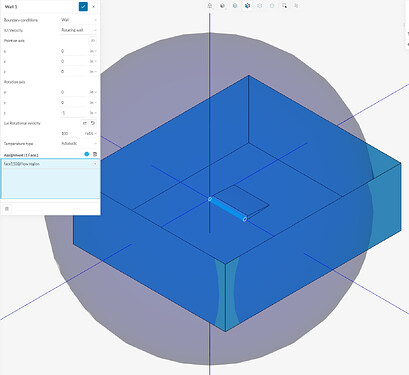Image resolution: width=409 pixels, height=375 pixels.
Task: Click the home view icon in viewer toolbar
Action: [x=210, y=6]
